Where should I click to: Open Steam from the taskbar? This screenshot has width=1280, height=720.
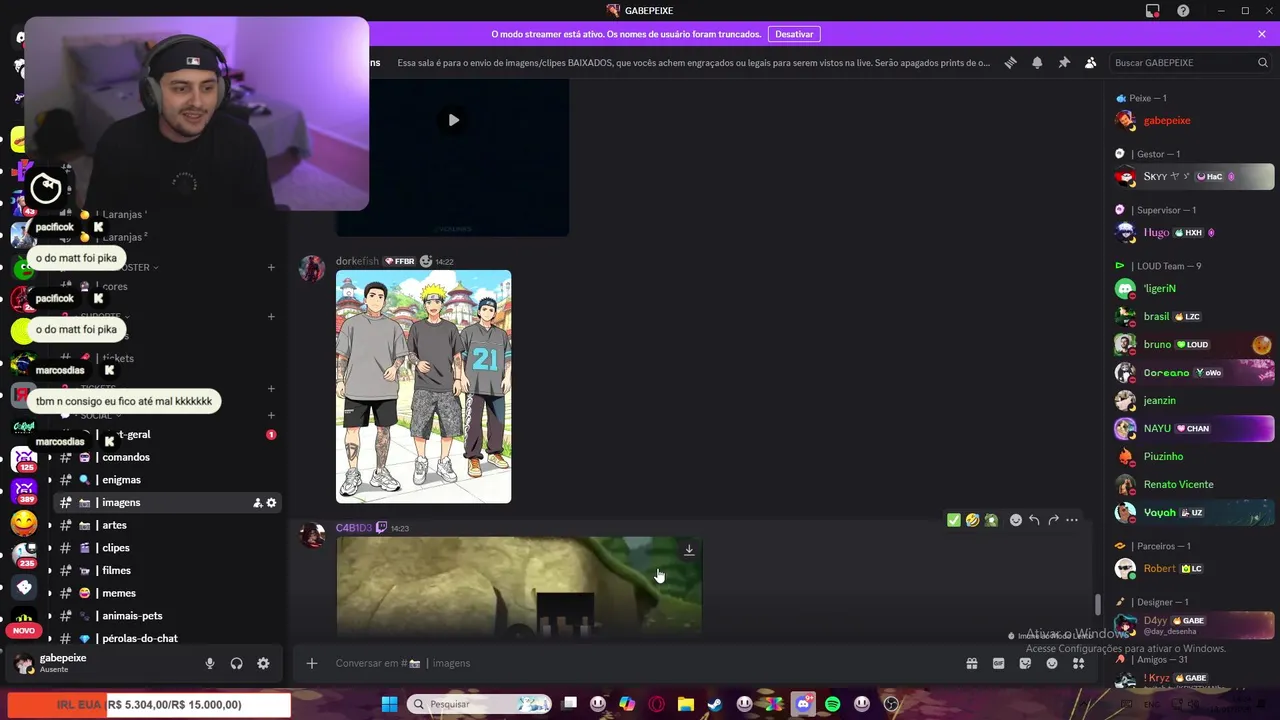click(x=715, y=704)
